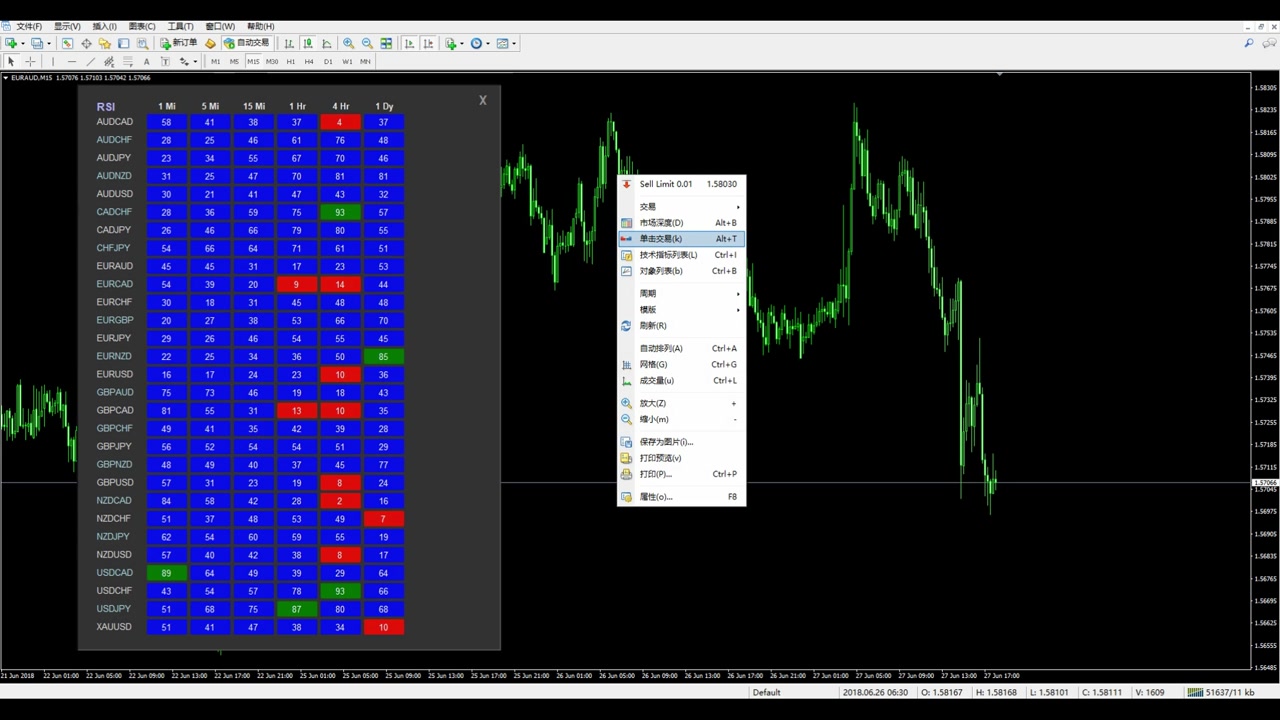The image size is (1280, 720).
Task: Expand the Indicators list dropdown arrow
Action: coord(462,43)
